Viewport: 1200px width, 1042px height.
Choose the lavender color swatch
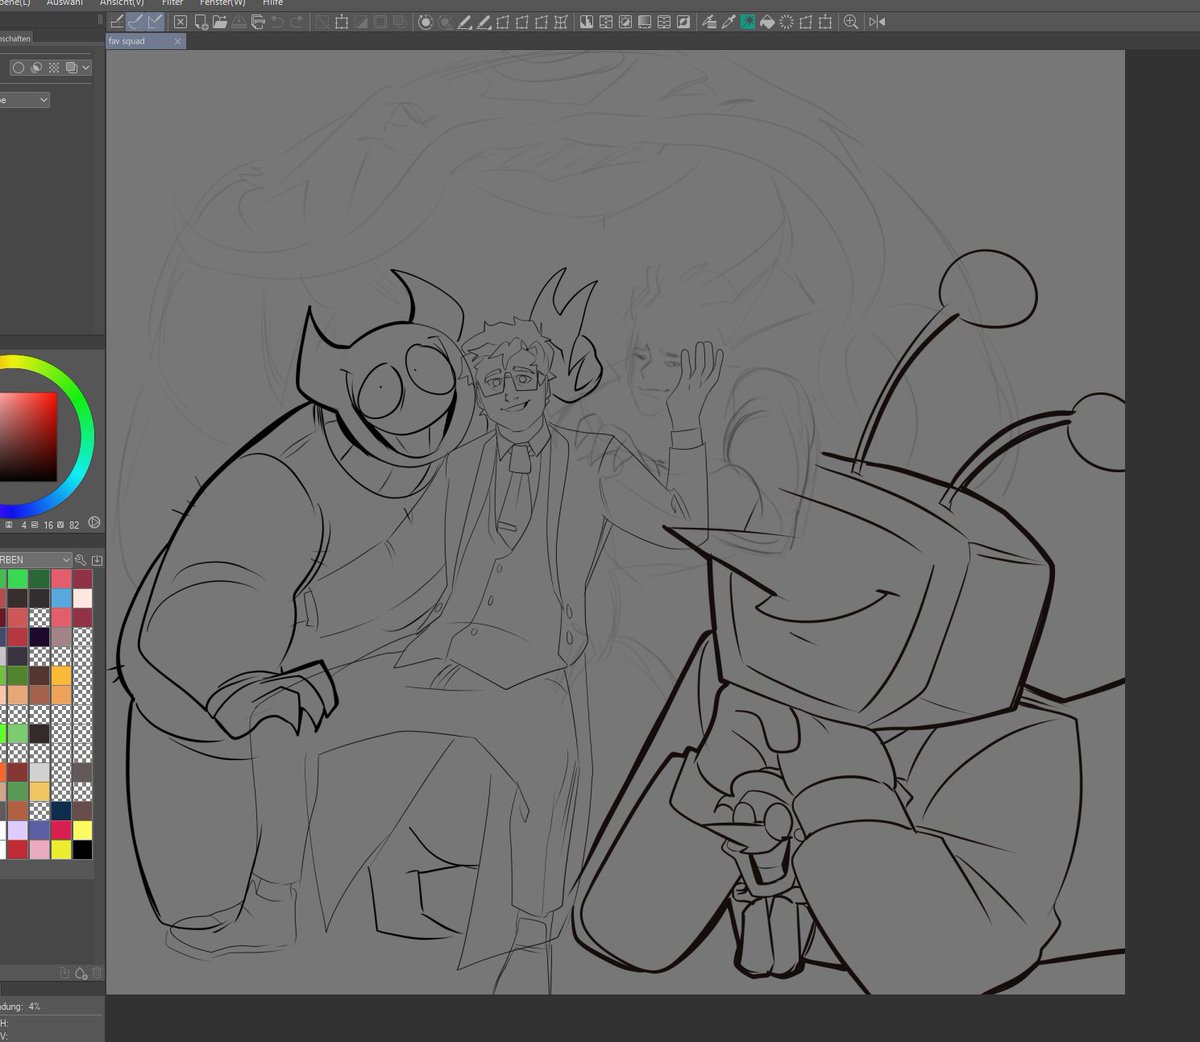[x=18, y=830]
